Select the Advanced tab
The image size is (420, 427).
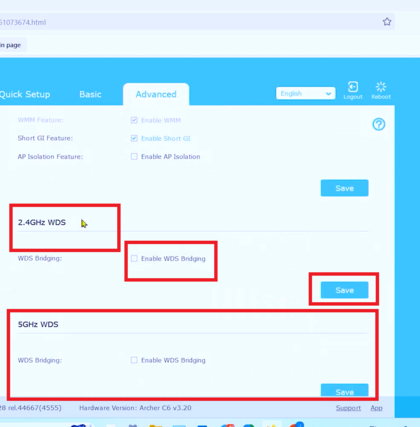156,94
